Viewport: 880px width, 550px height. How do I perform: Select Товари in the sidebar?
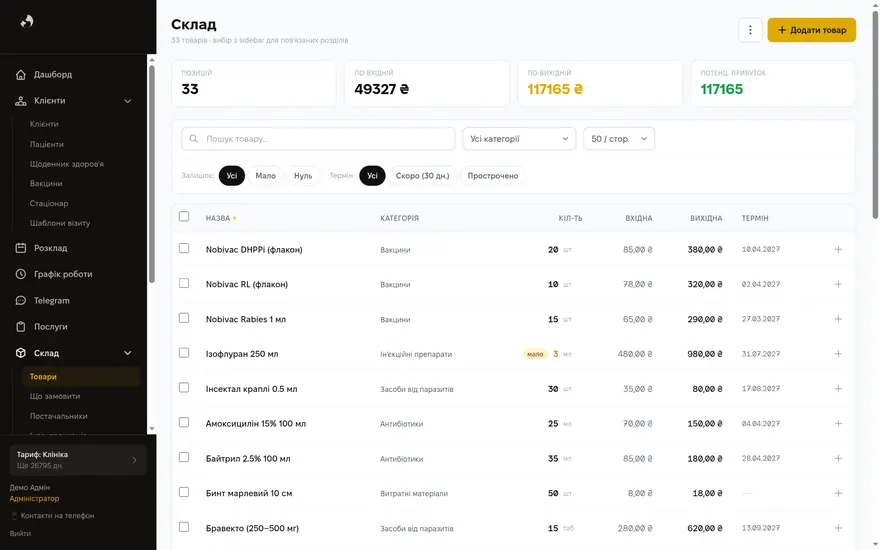coord(80,377)
